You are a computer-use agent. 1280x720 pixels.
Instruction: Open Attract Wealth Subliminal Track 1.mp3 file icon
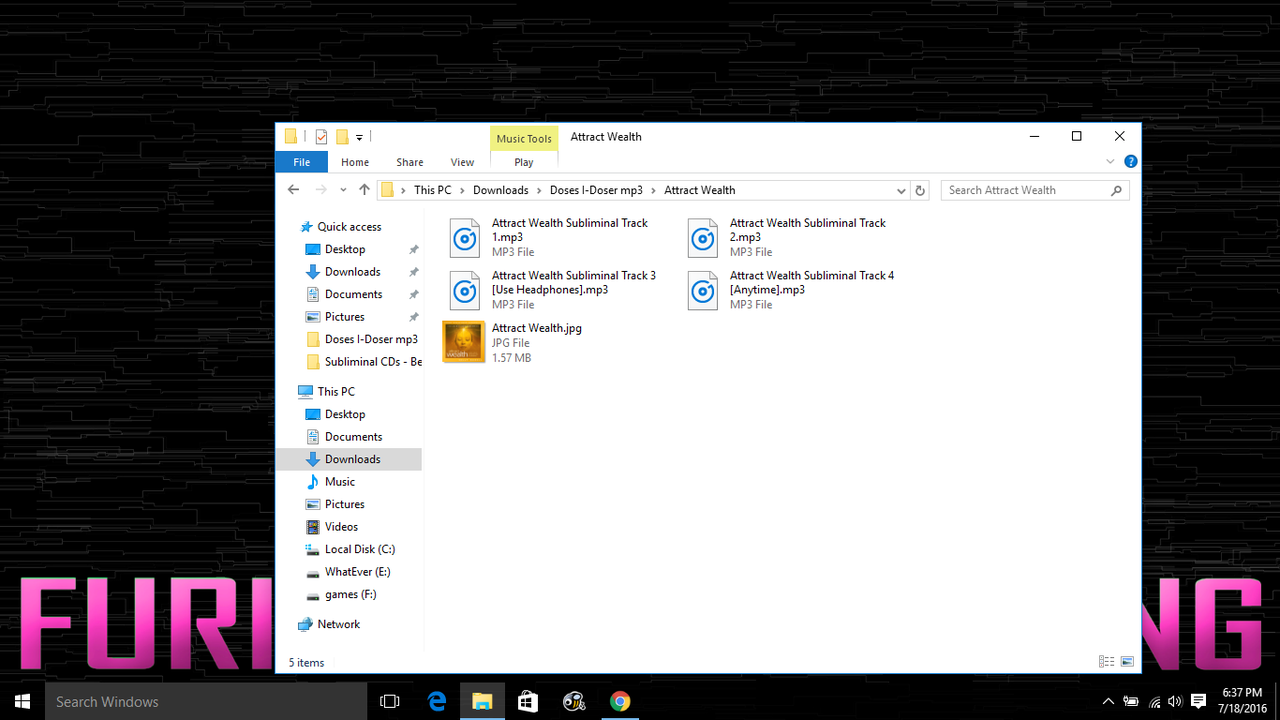(x=465, y=238)
